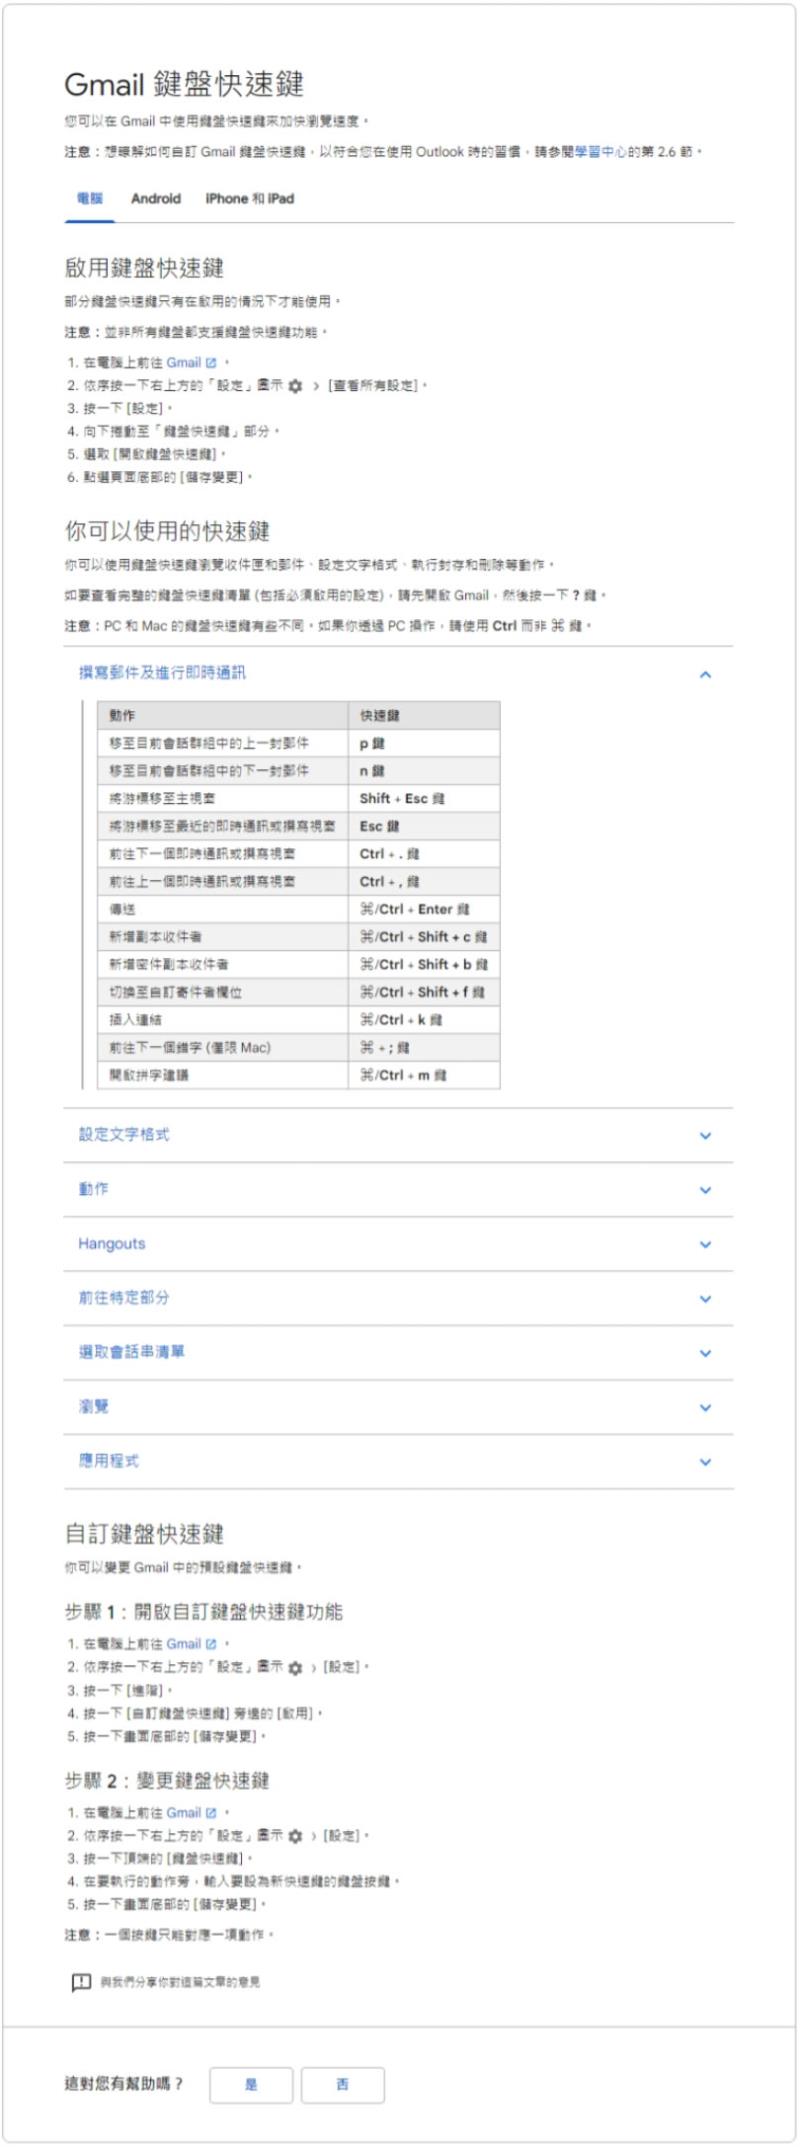
Task: Click the ⌘/Ctrl + Enter 鍵 cell
Action: (x=424, y=909)
